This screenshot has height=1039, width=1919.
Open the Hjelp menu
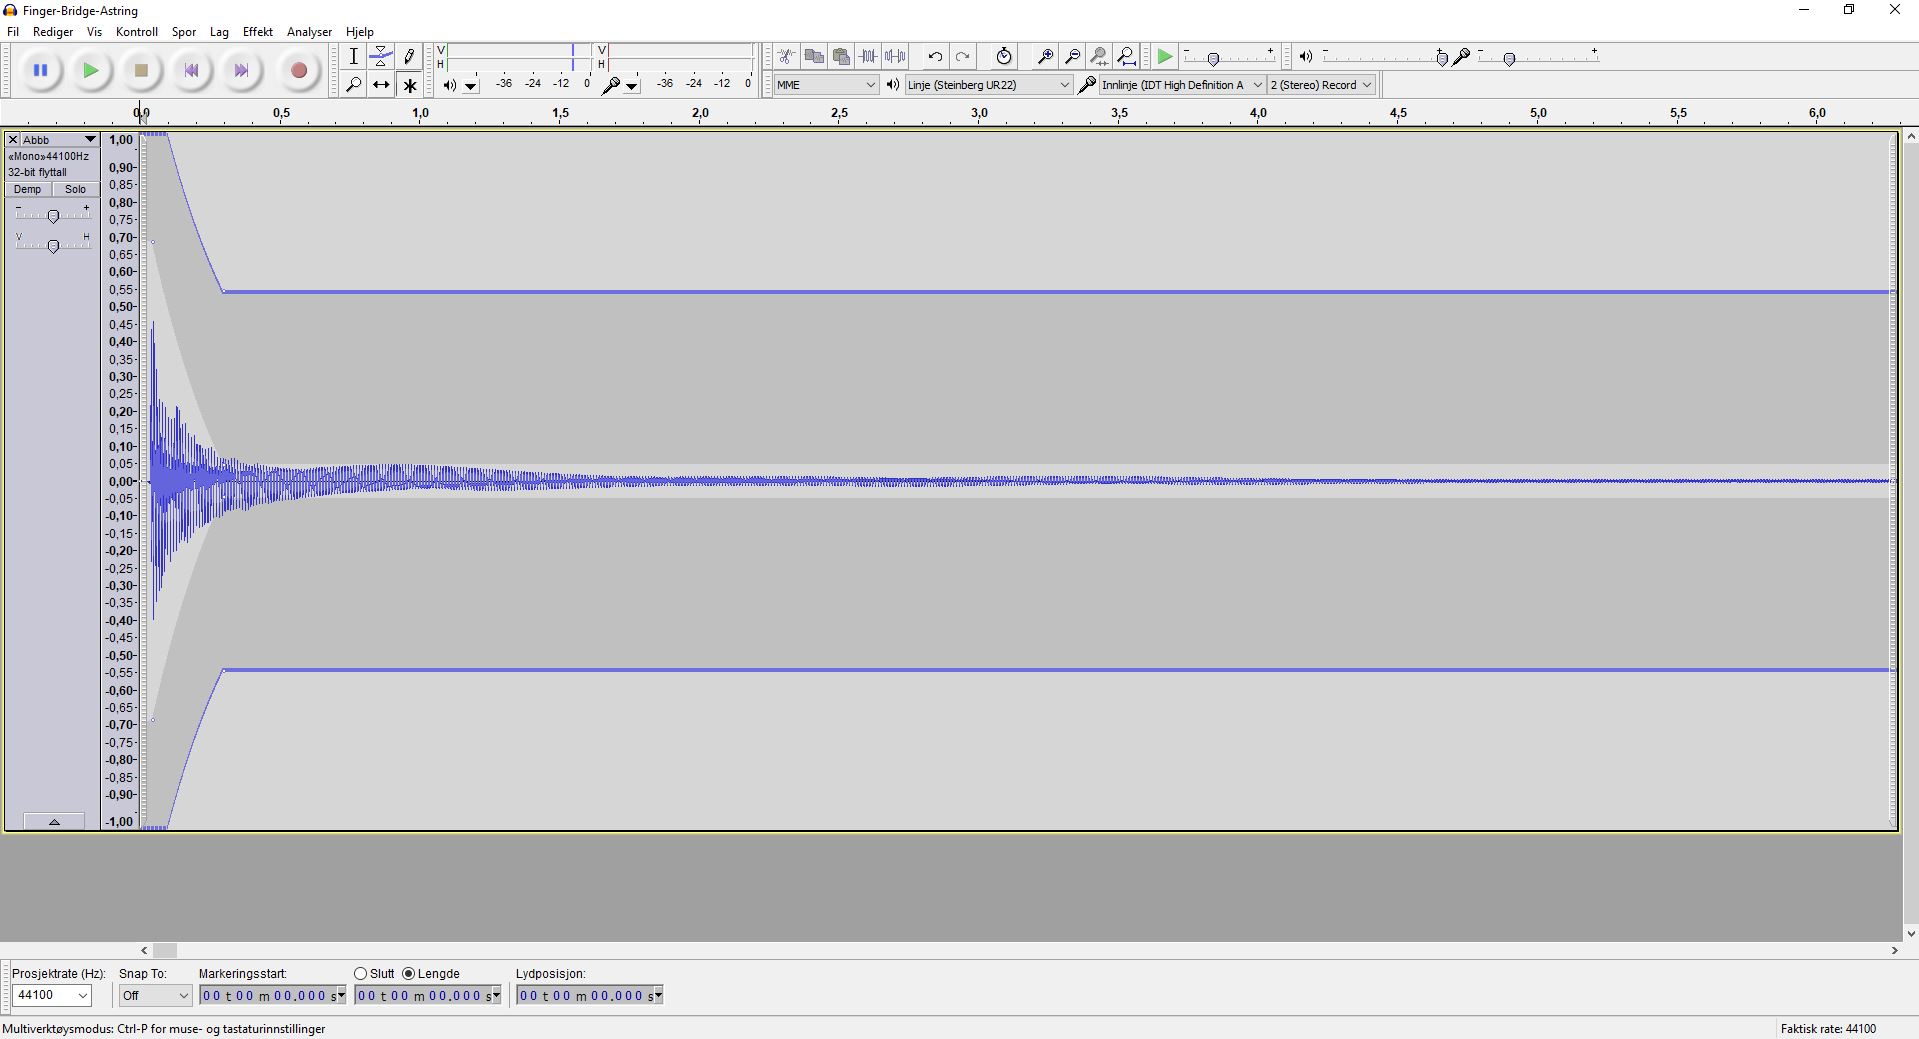[360, 32]
